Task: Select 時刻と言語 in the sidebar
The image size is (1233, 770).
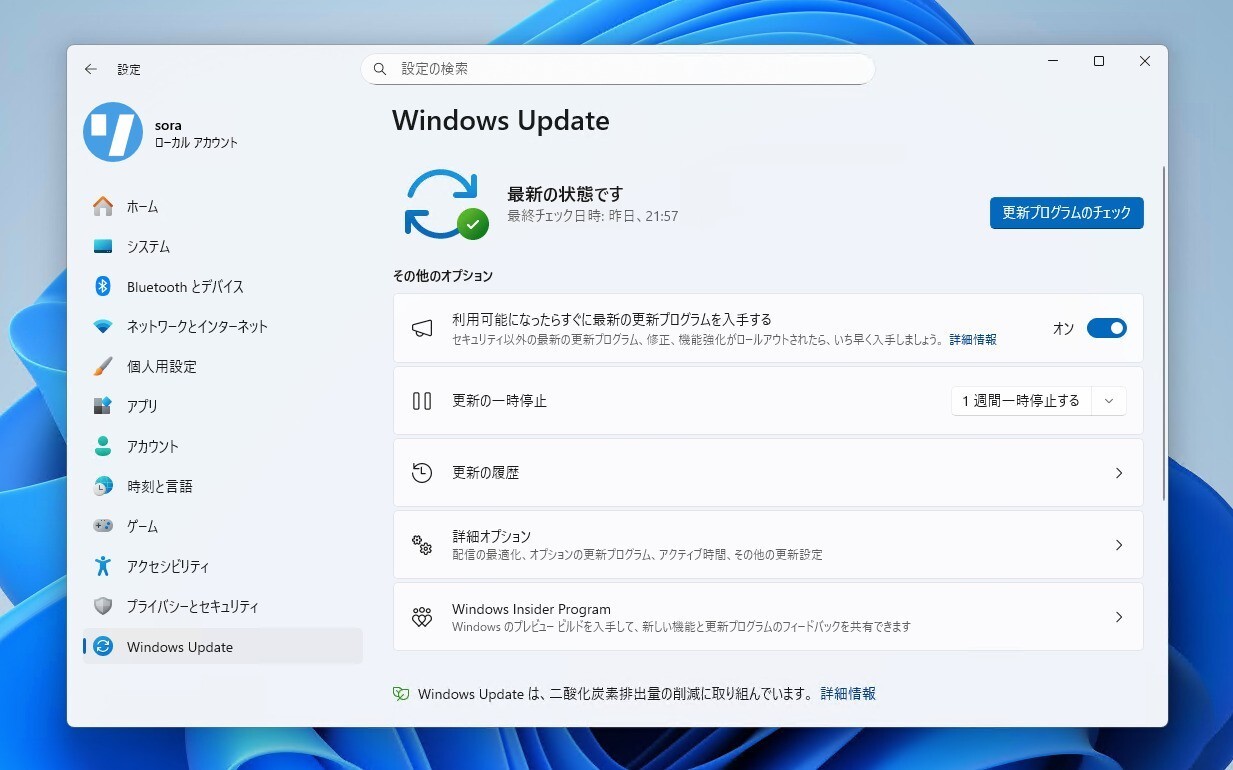Action: 223,486
